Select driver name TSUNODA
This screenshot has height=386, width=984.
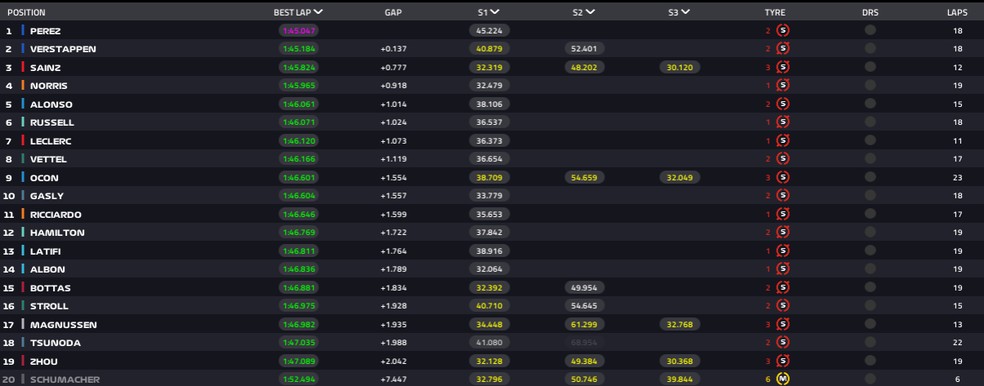click(55, 343)
